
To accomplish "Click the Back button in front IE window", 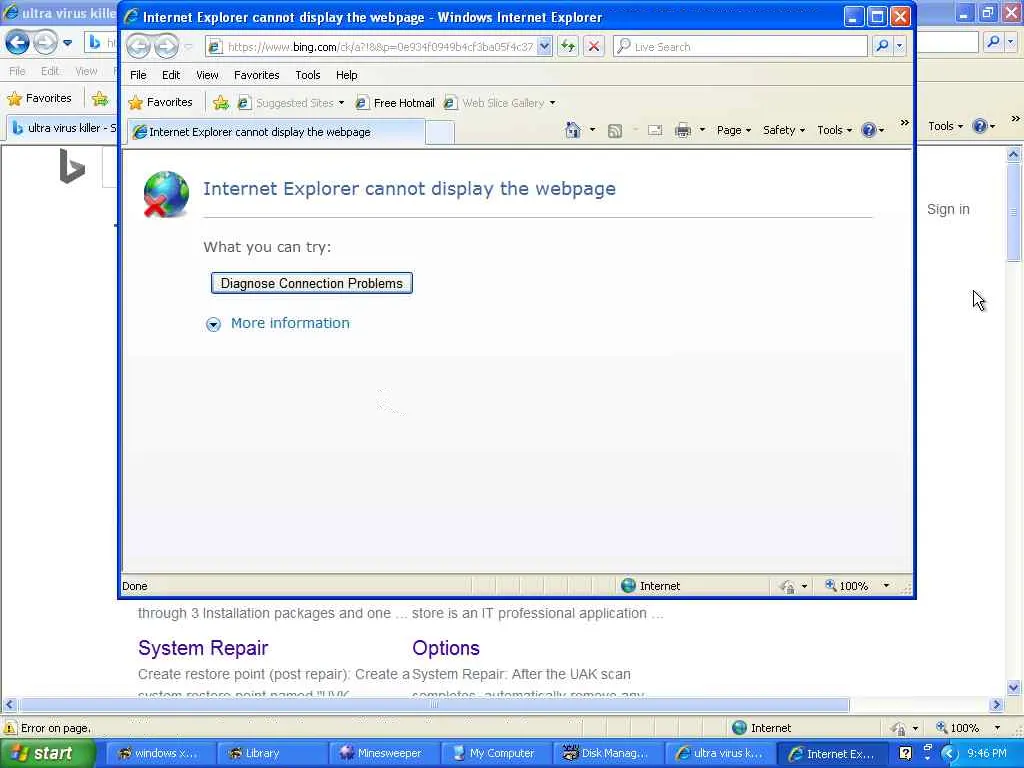I will [x=138, y=46].
